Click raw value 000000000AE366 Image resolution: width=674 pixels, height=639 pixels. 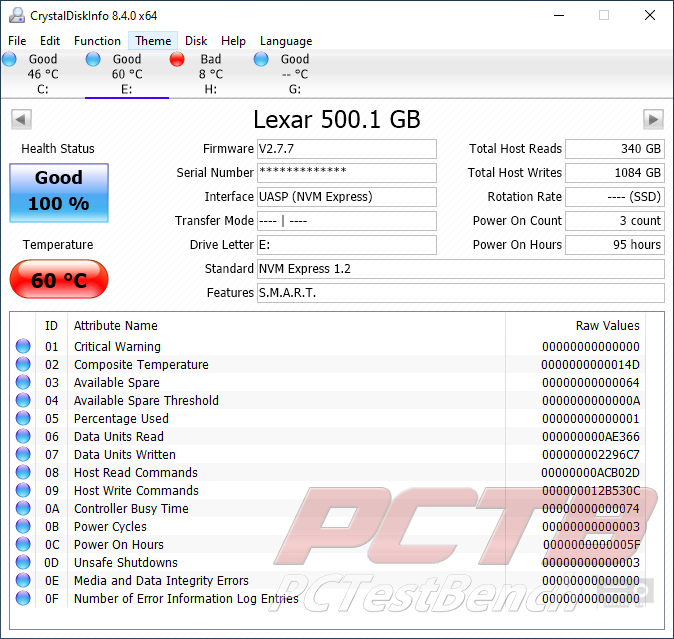(591, 437)
